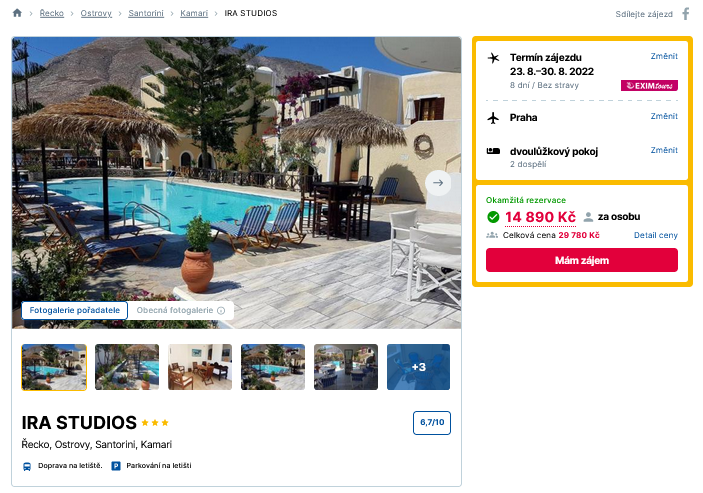This screenshot has width=703, height=493.
Task: Switch to Obecná fotogalerie tab
Action: (174, 311)
